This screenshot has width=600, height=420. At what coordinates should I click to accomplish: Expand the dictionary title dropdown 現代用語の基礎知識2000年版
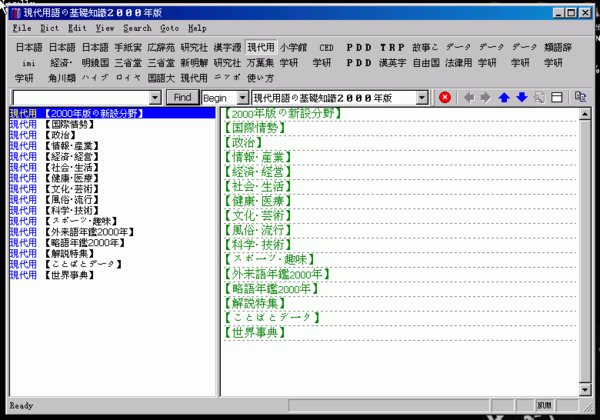point(421,98)
